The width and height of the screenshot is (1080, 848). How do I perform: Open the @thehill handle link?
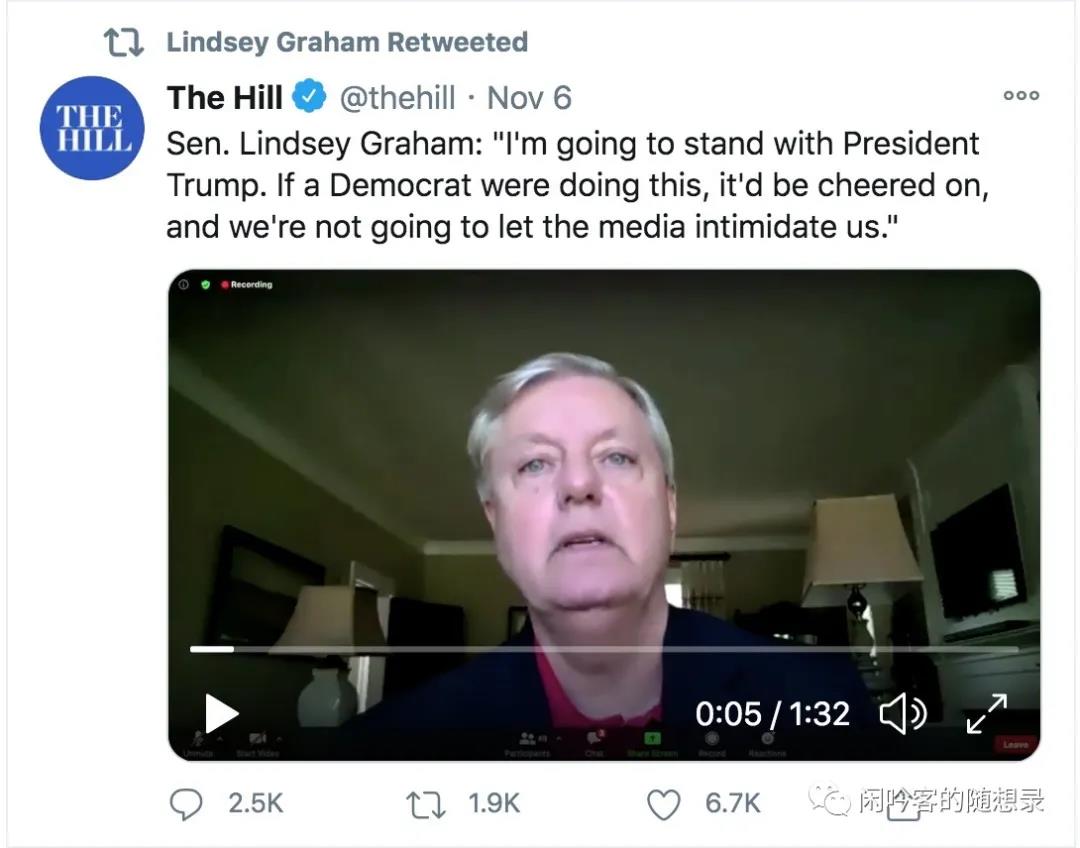[398, 98]
